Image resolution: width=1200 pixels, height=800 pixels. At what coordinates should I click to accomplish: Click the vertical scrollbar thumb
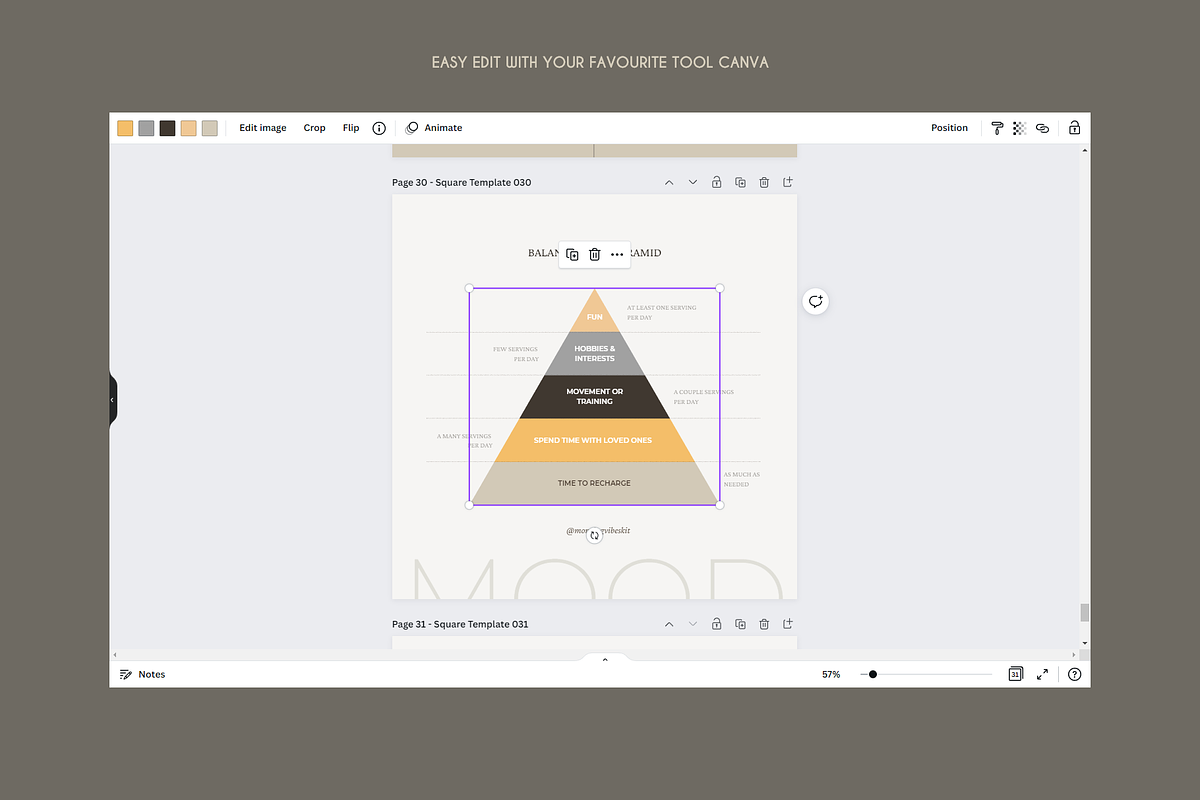click(x=1085, y=612)
